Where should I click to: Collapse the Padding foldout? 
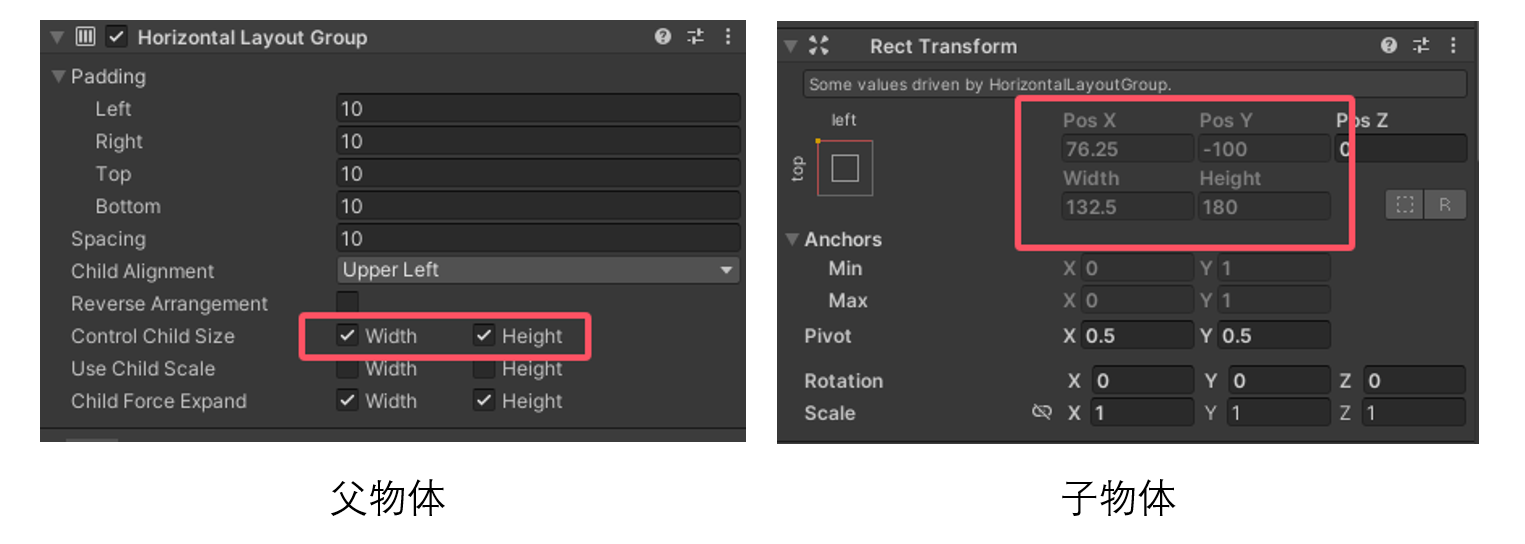(x=59, y=76)
